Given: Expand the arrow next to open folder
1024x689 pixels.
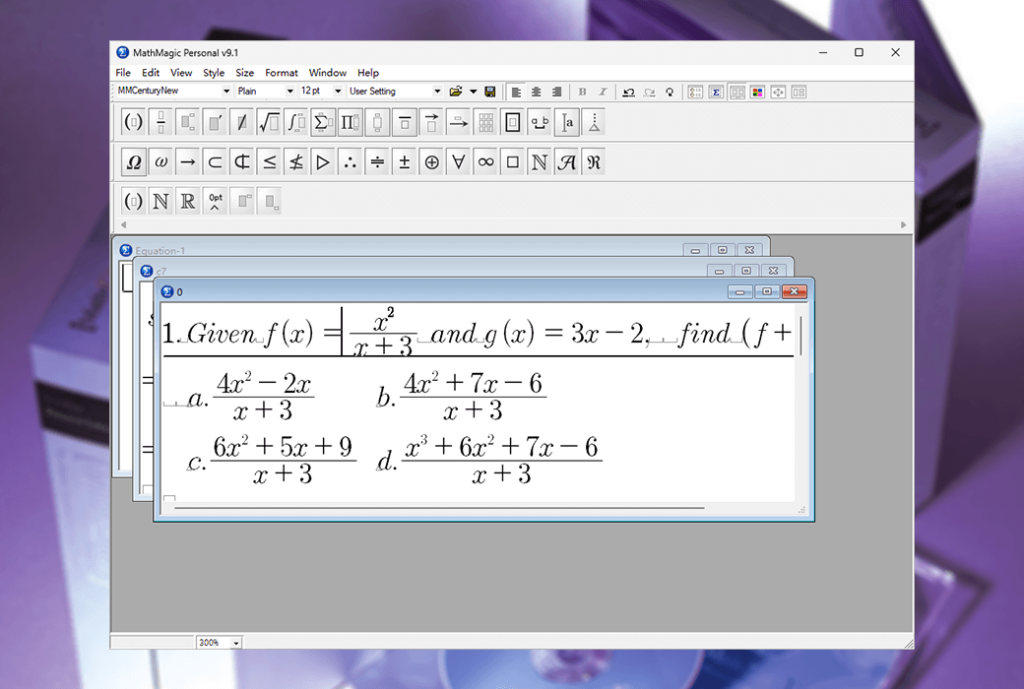Looking at the screenshot, I should [473, 92].
